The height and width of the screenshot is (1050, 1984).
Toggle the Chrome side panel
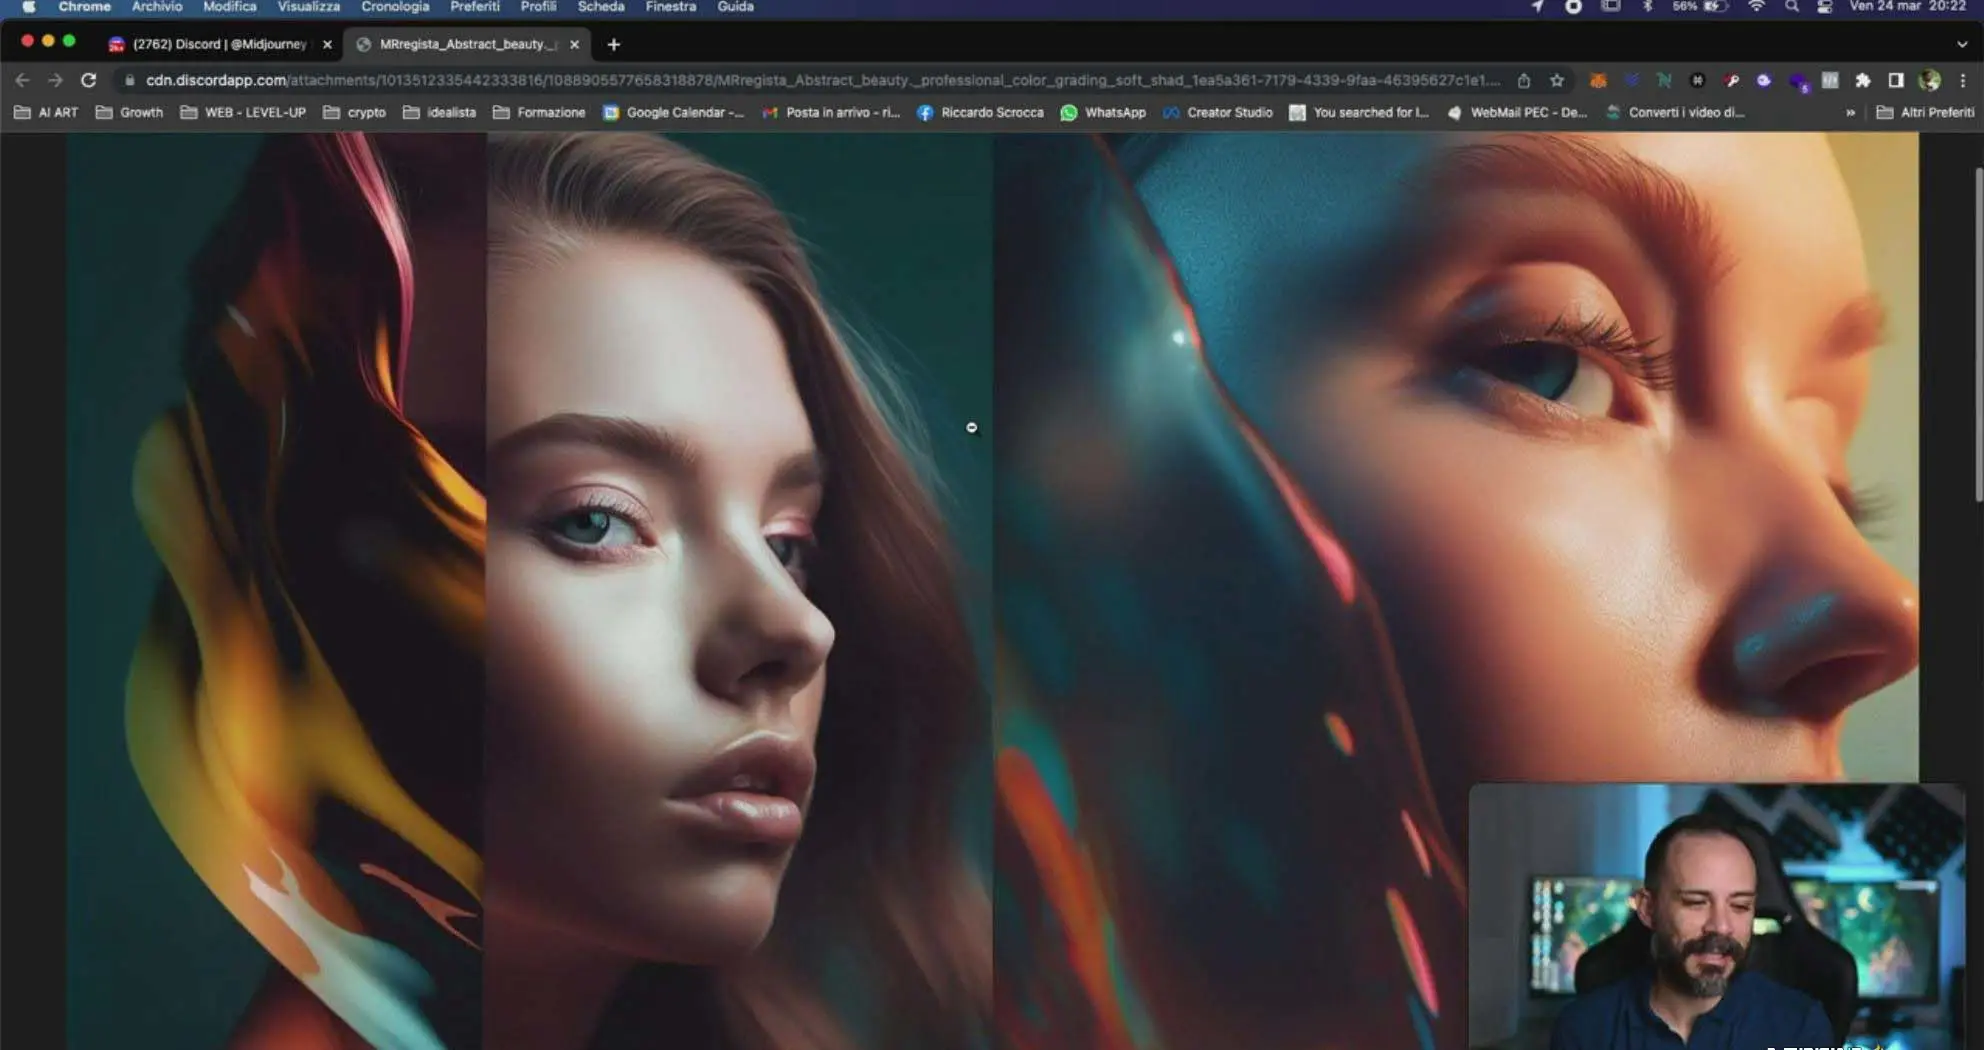1895,80
